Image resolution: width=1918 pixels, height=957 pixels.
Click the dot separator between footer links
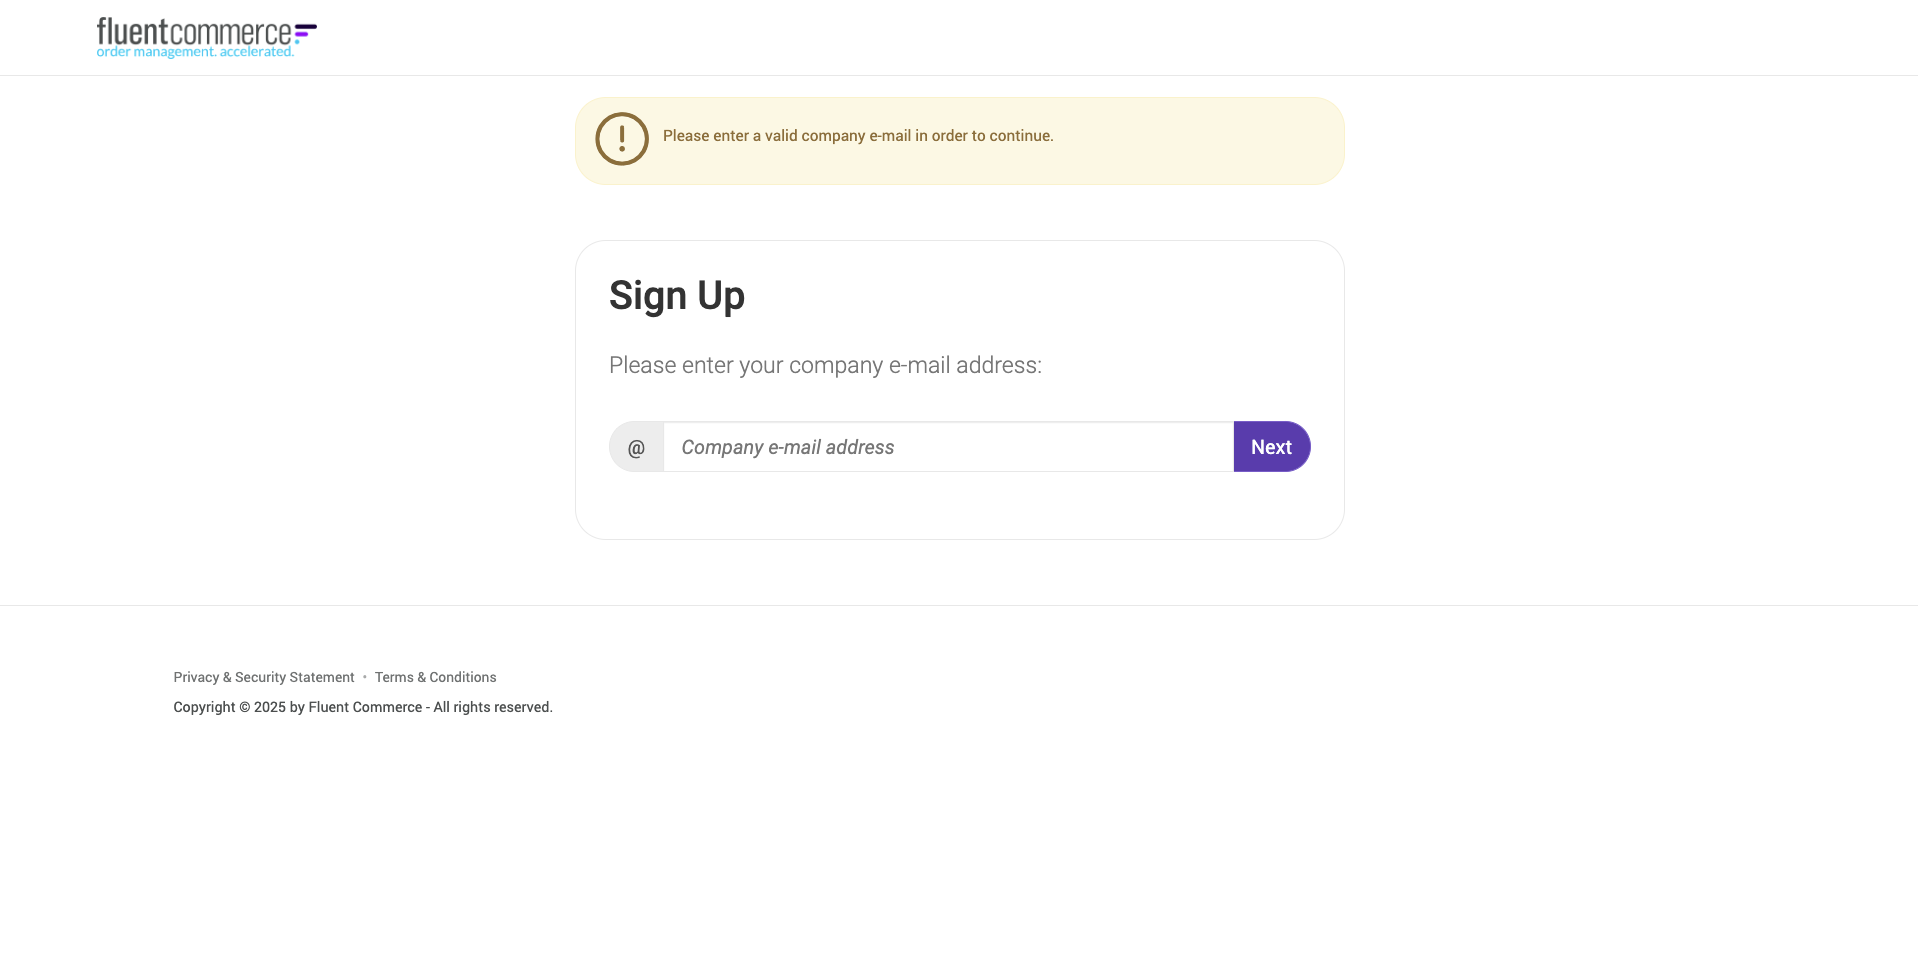[x=365, y=677]
